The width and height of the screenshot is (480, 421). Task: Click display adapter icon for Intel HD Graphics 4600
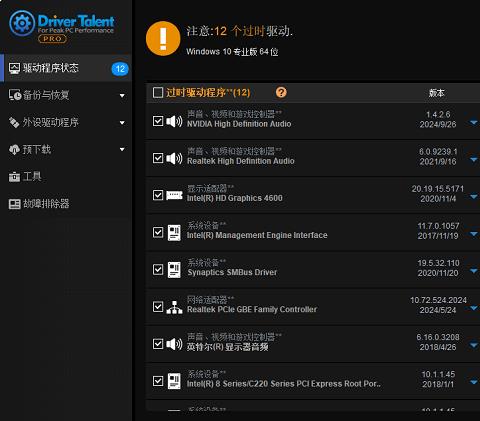coord(174,195)
